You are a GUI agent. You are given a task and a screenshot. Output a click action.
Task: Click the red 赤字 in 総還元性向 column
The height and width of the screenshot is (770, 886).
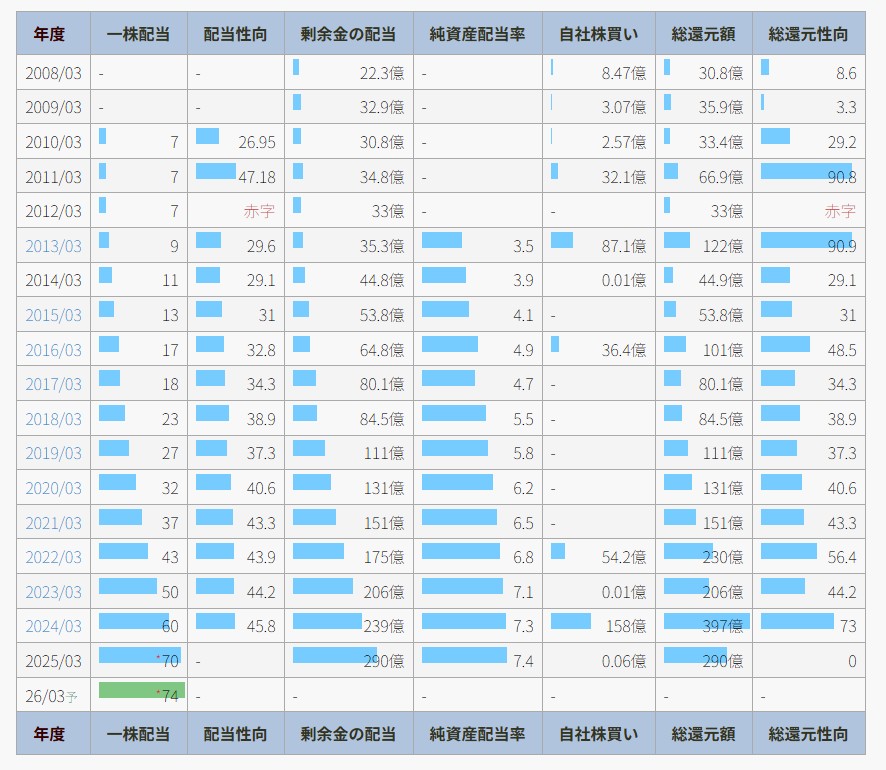click(x=840, y=211)
